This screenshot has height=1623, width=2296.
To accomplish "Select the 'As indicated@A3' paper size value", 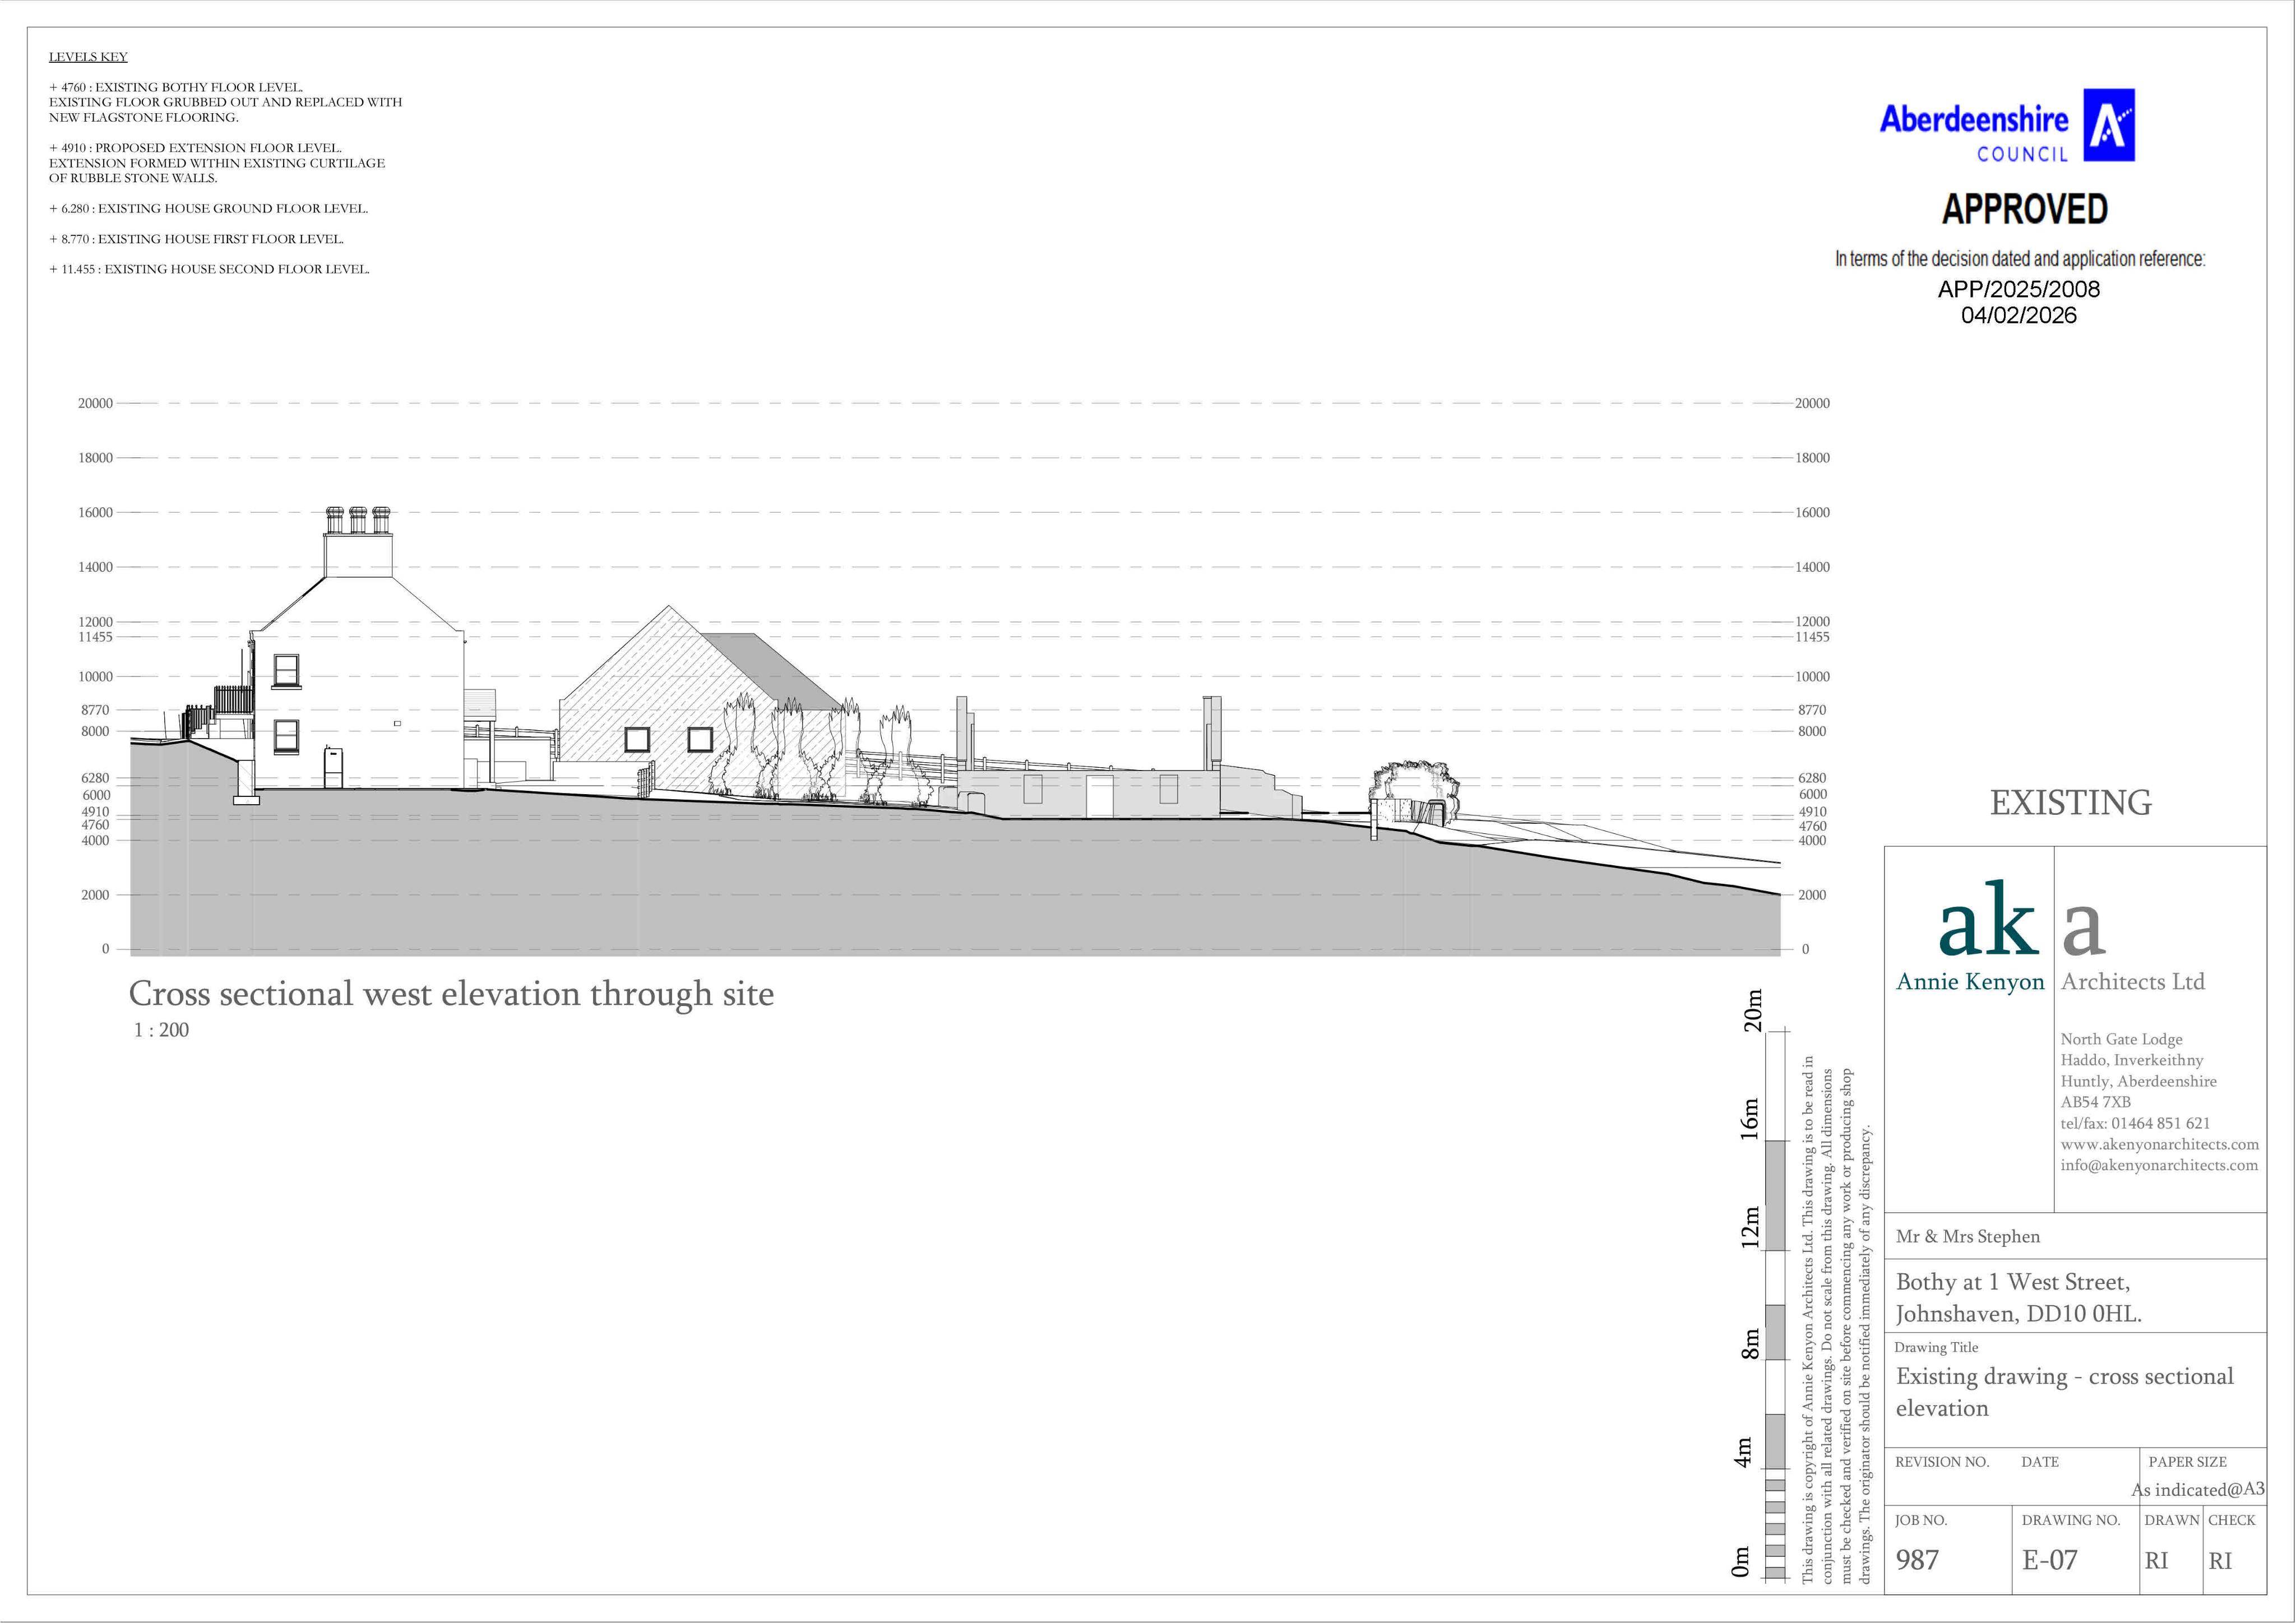I will pyautogui.click(x=2198, y=1490).
